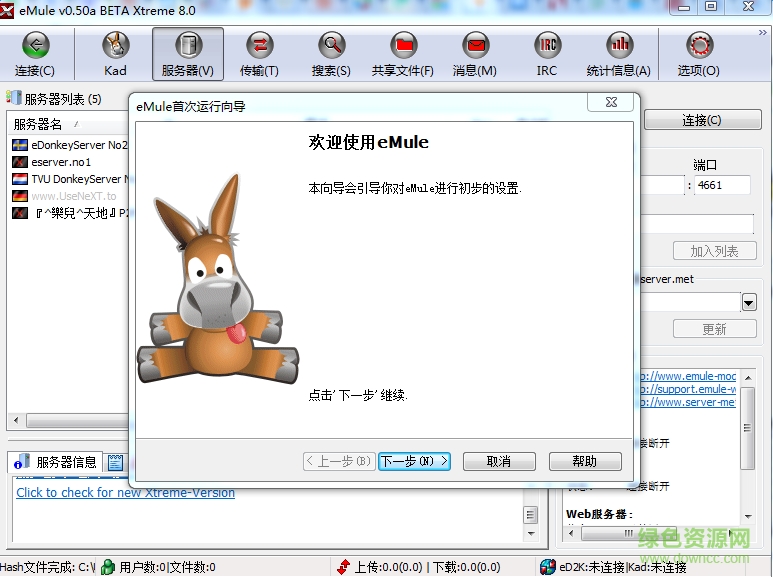Screen dimensions: 773x577
Task: Switch to Server Info (服务器信息) tab
Action: click(55, 462)
